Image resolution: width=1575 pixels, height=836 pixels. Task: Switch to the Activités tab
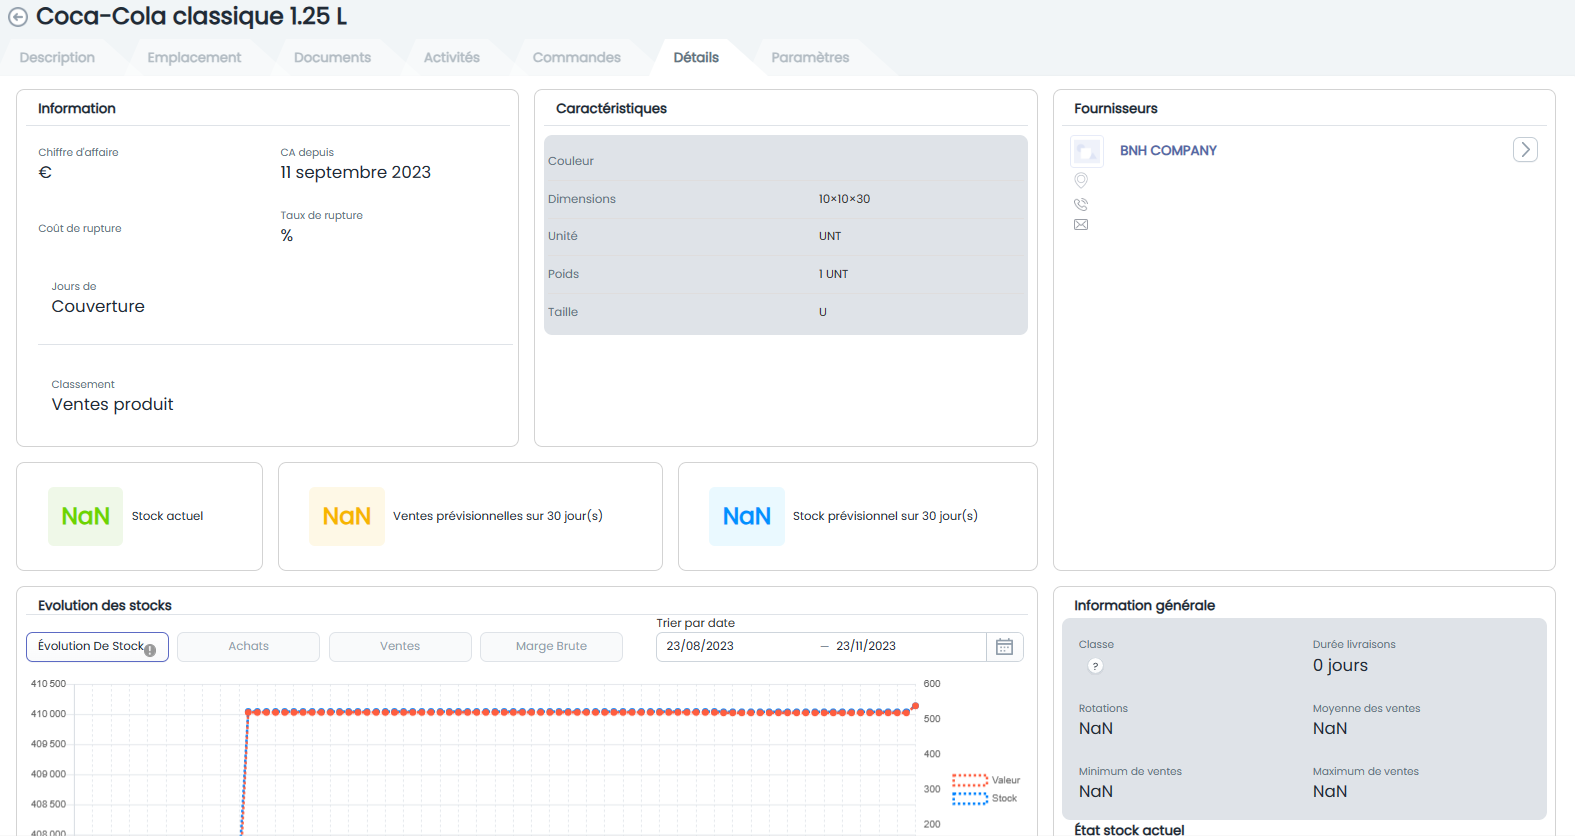click(452, 58)
